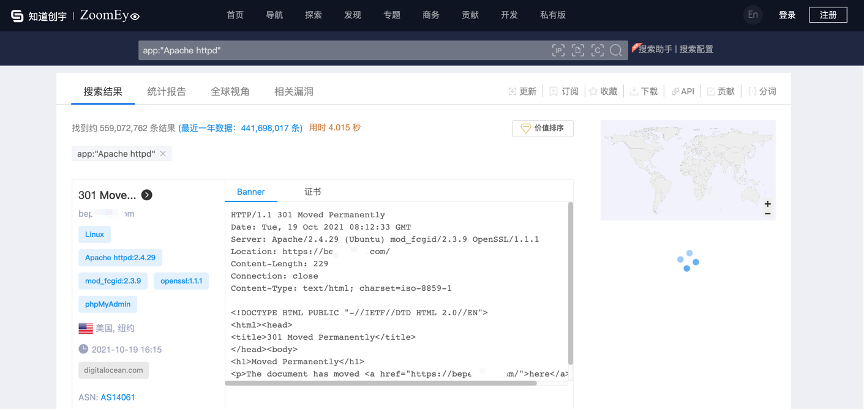
Task: Click the 下载 download icon
Action: (x=634, y=91)
